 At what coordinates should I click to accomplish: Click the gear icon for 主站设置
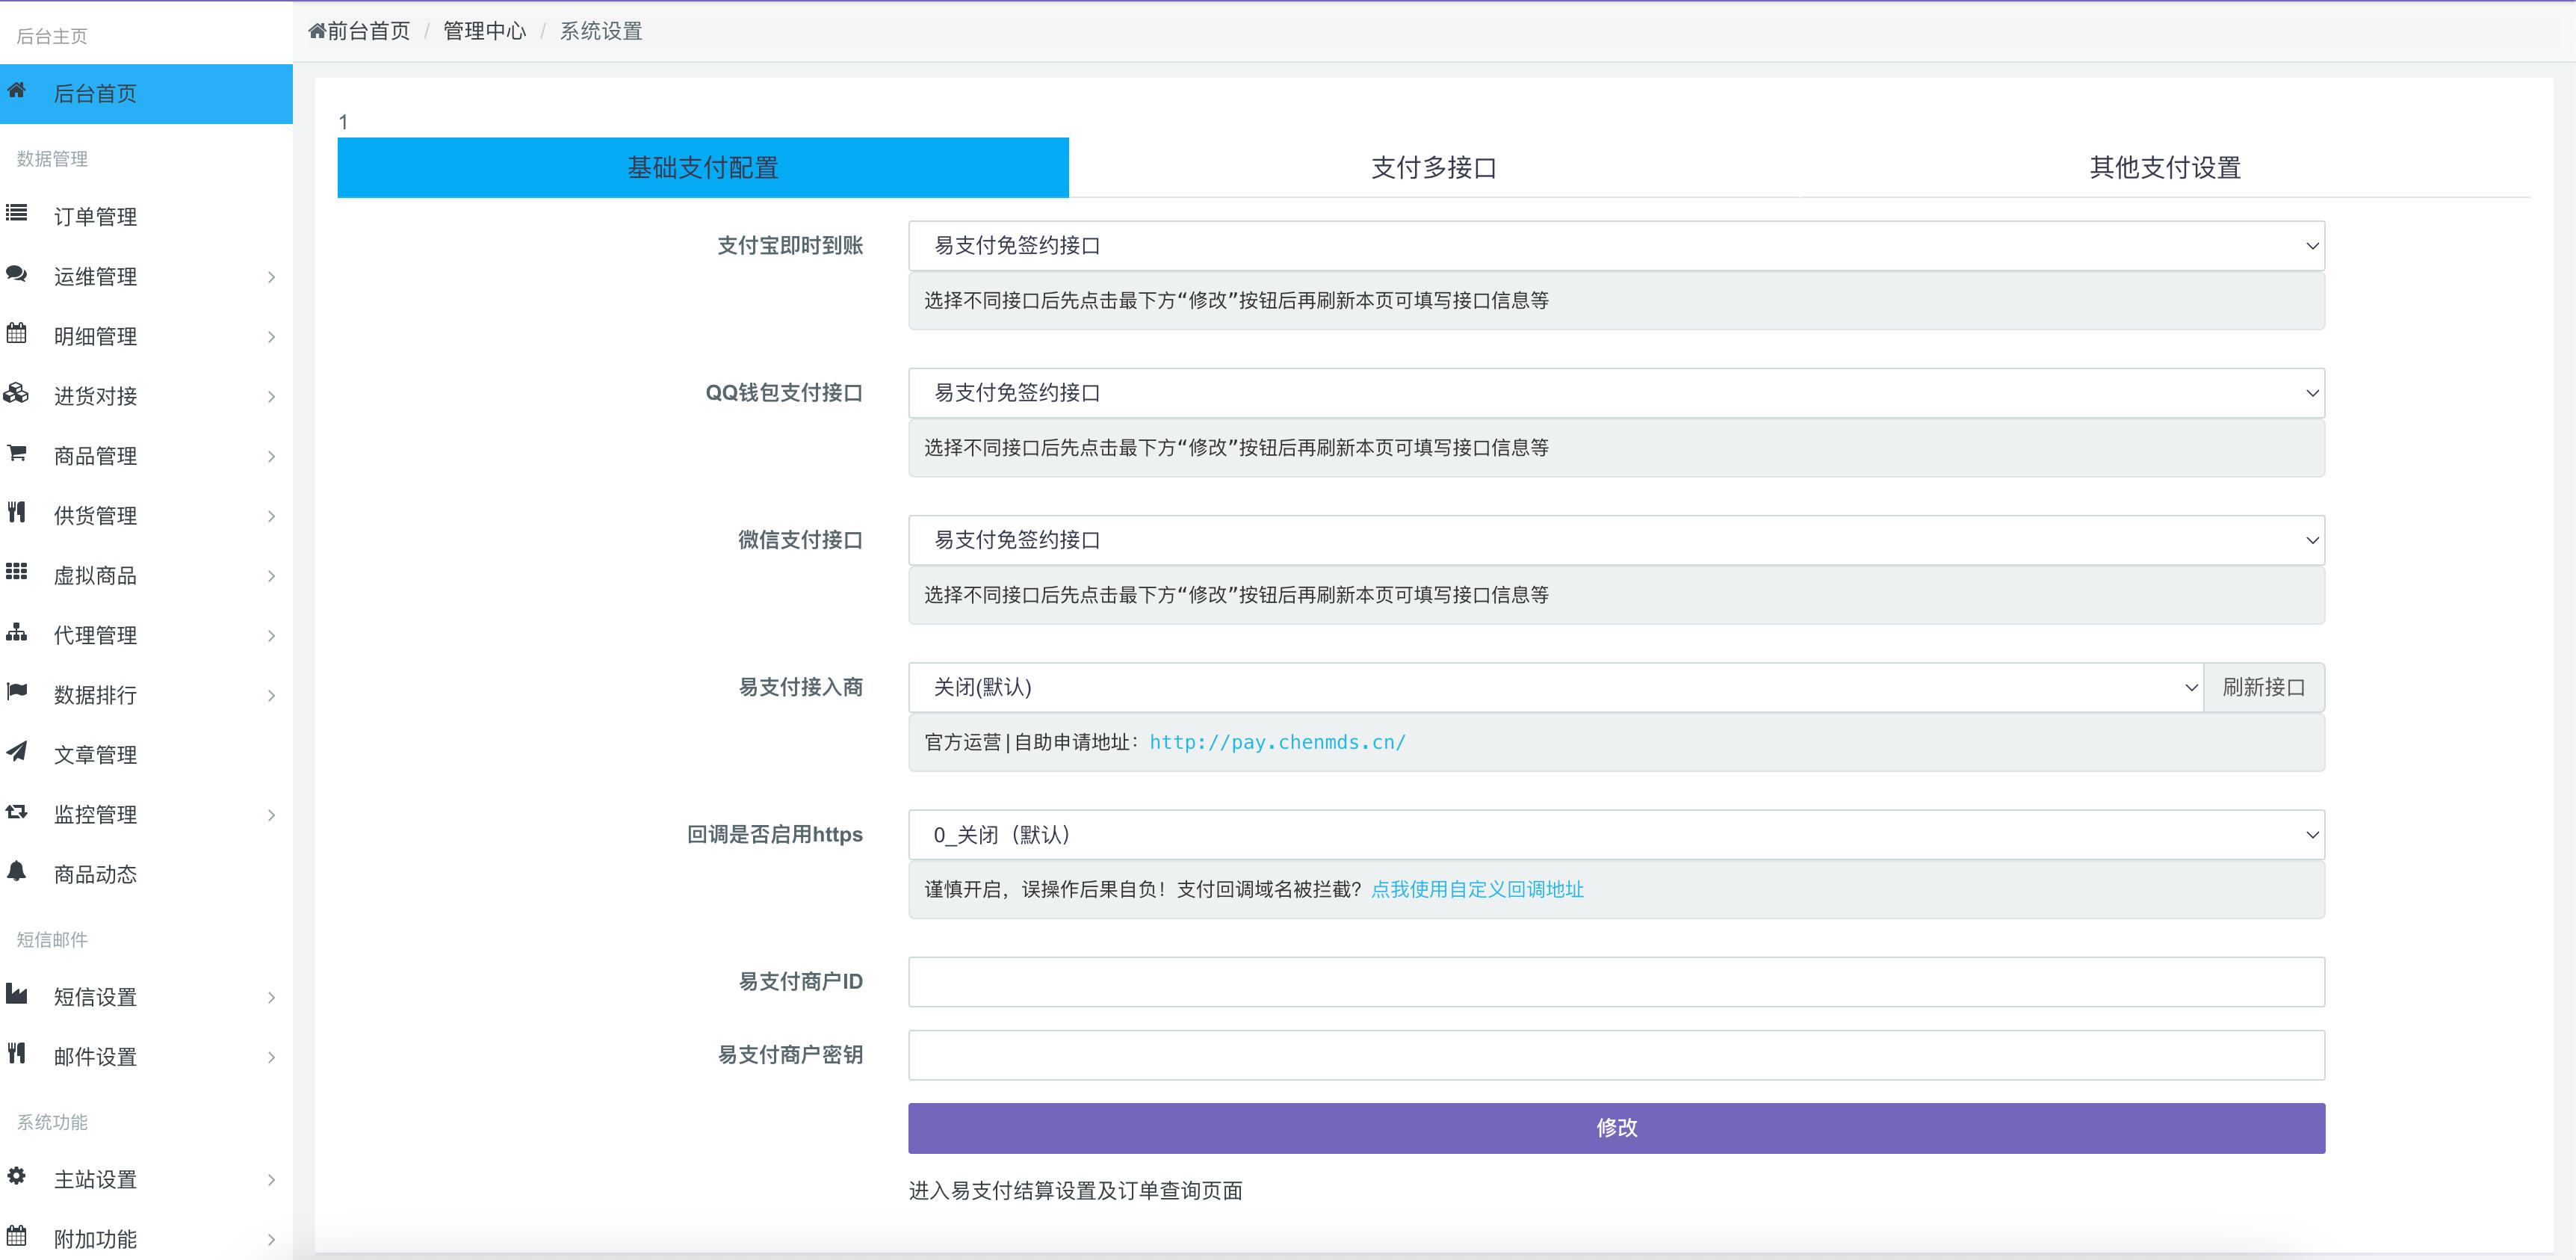16,1176
